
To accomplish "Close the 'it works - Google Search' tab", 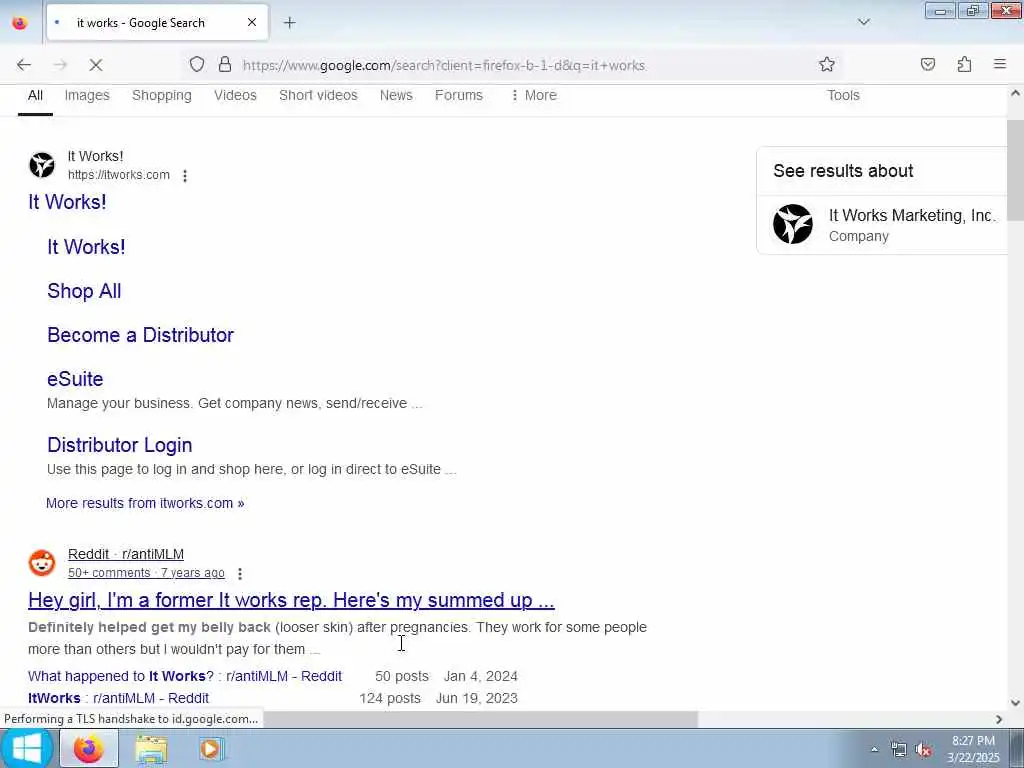I will [252, 22].
